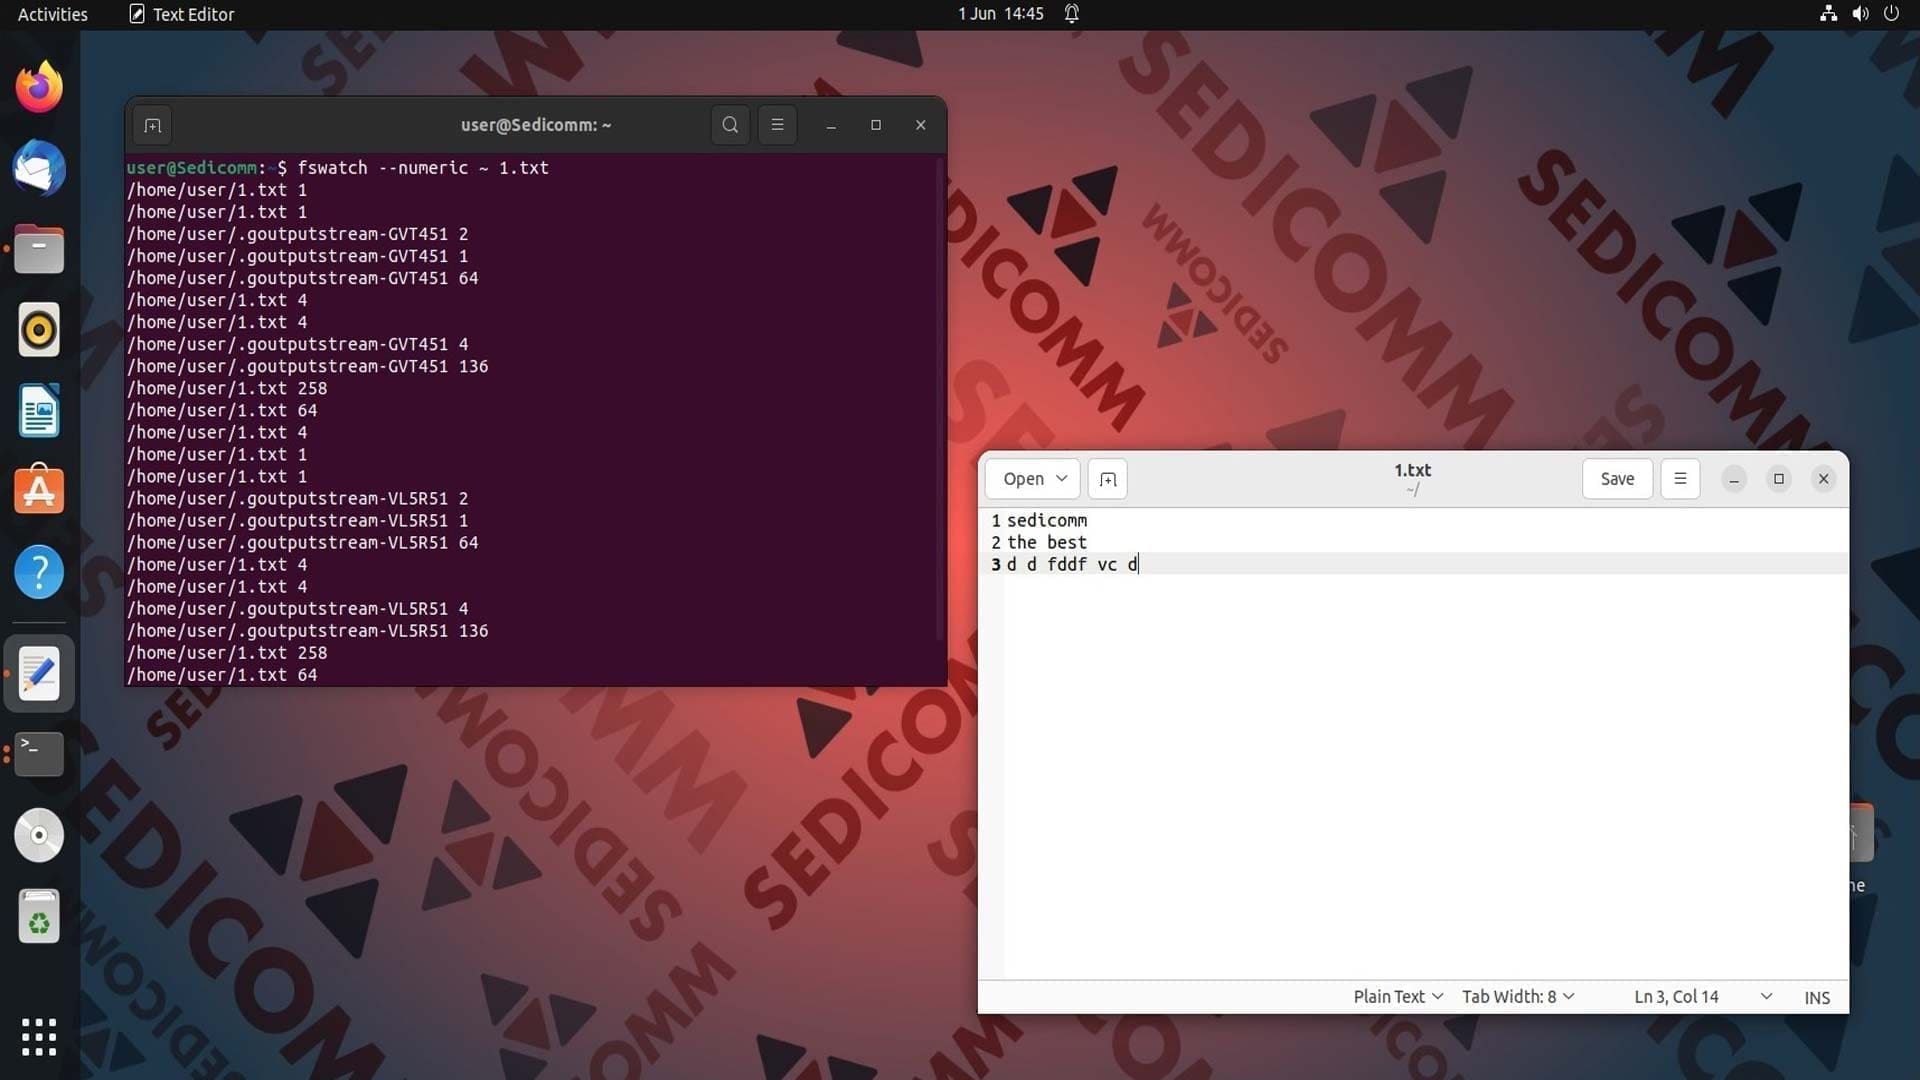Launch LibreOffice Writer from dock
This screenshot has height=1080, width=1920.
39,411
